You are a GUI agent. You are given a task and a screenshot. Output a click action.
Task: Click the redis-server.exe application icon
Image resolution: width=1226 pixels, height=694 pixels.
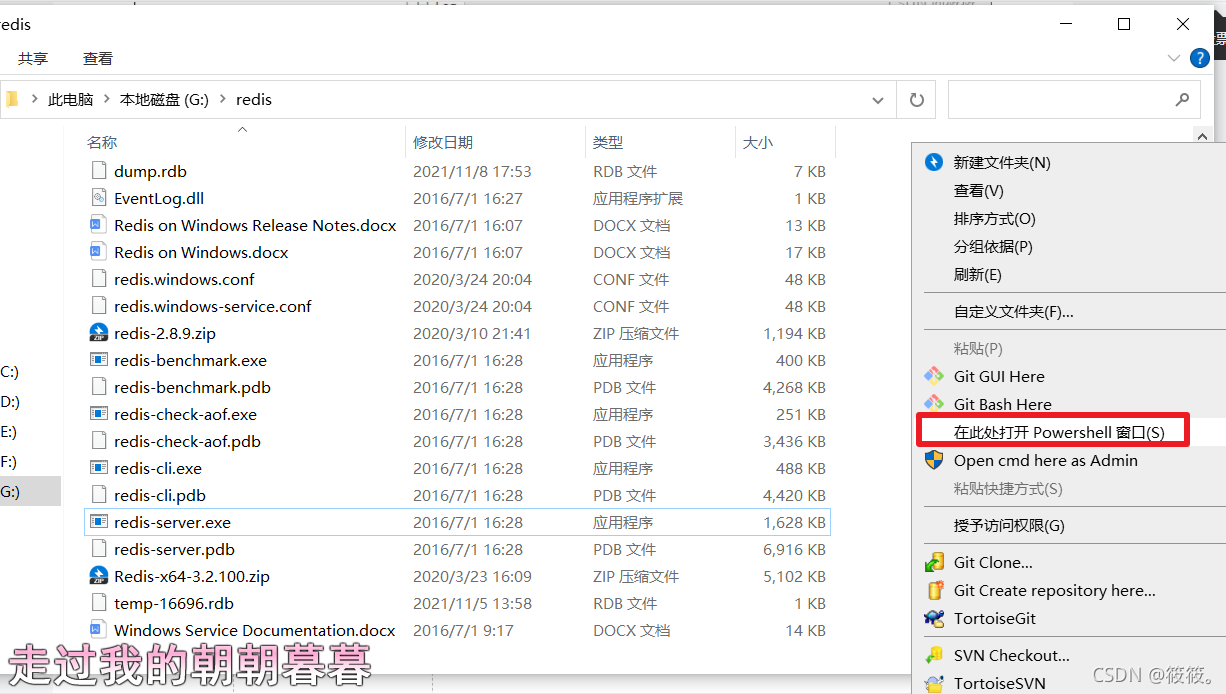pyautogui.click(x=98, y=522)
